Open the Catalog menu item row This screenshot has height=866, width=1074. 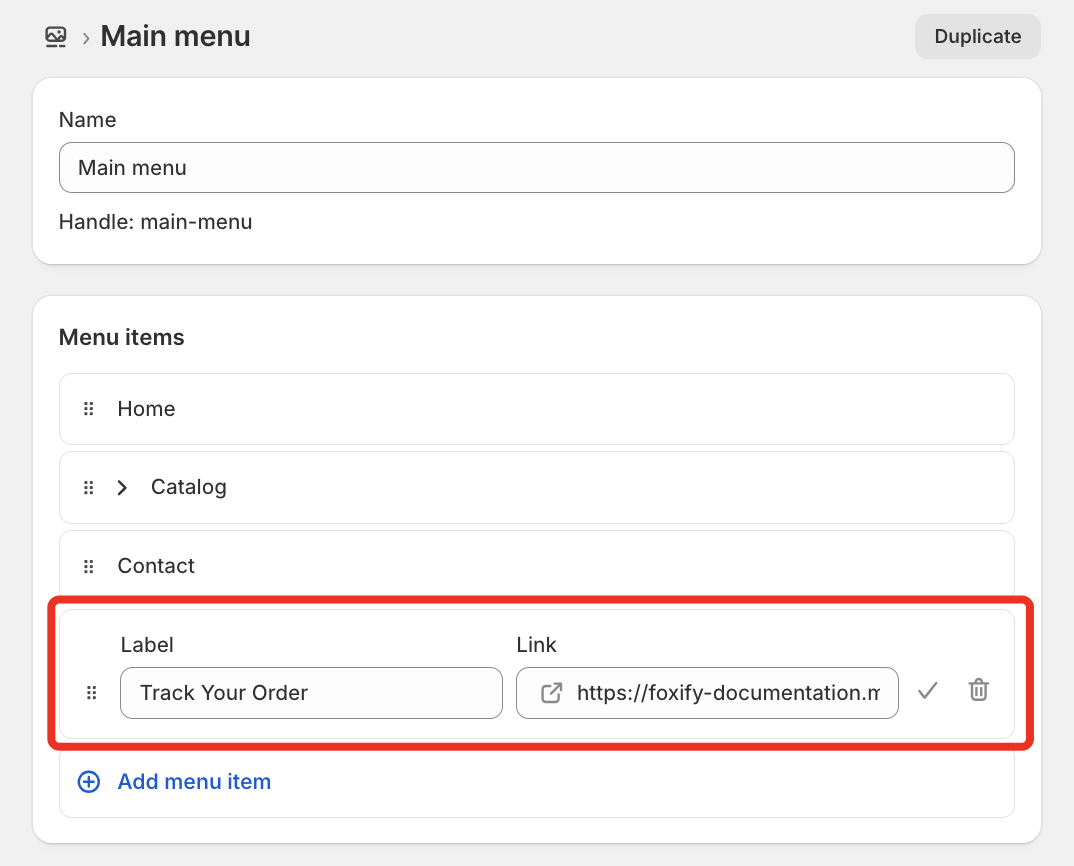[x=536, y=487]
